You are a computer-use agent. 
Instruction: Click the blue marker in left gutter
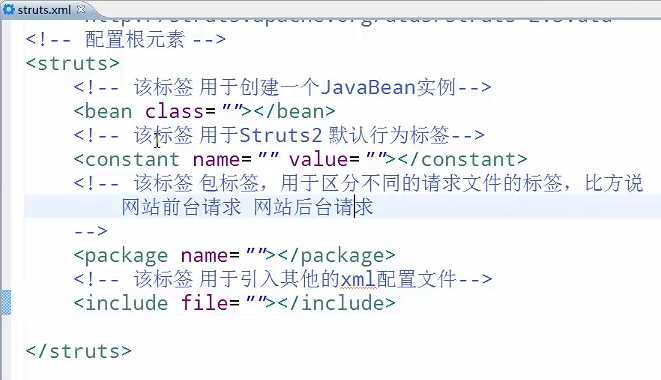[6, 302]
